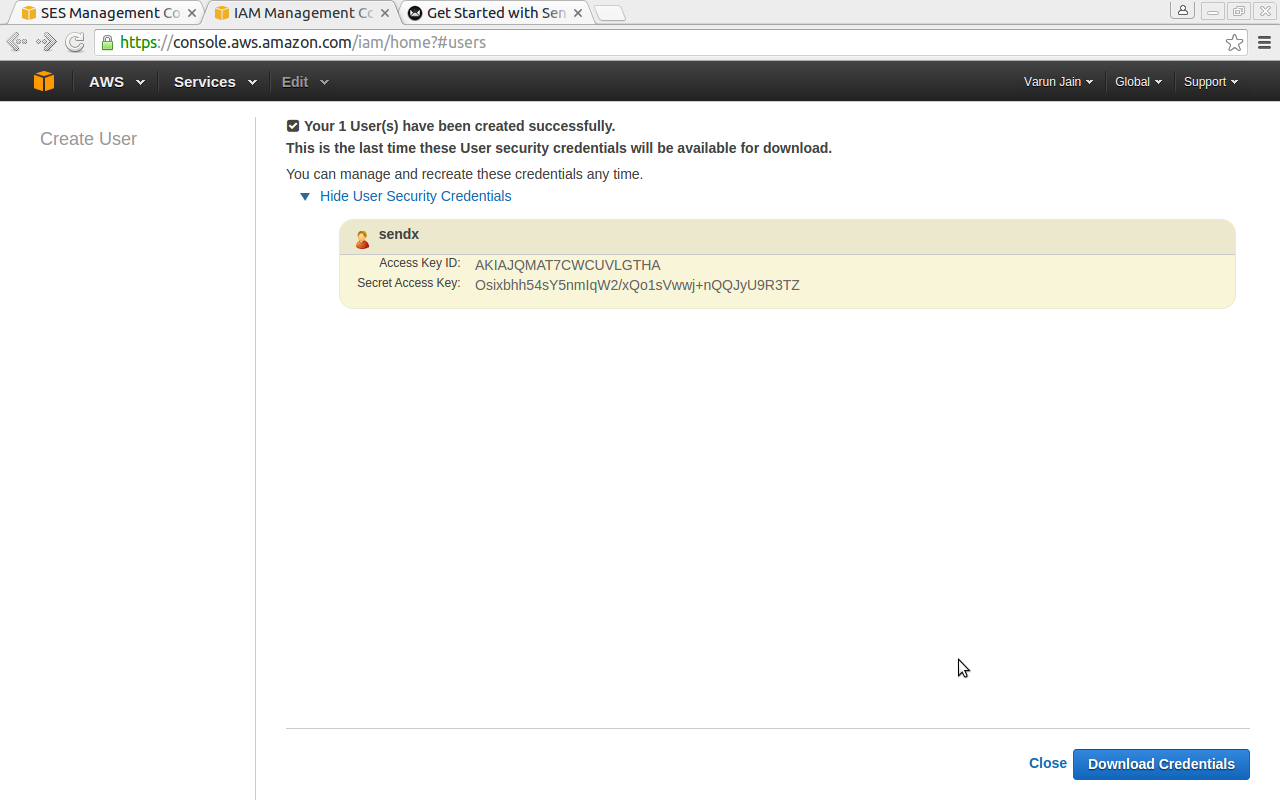Close the IAM Management Console tab
Screen dimensions: 1280x800
(384, 13)
